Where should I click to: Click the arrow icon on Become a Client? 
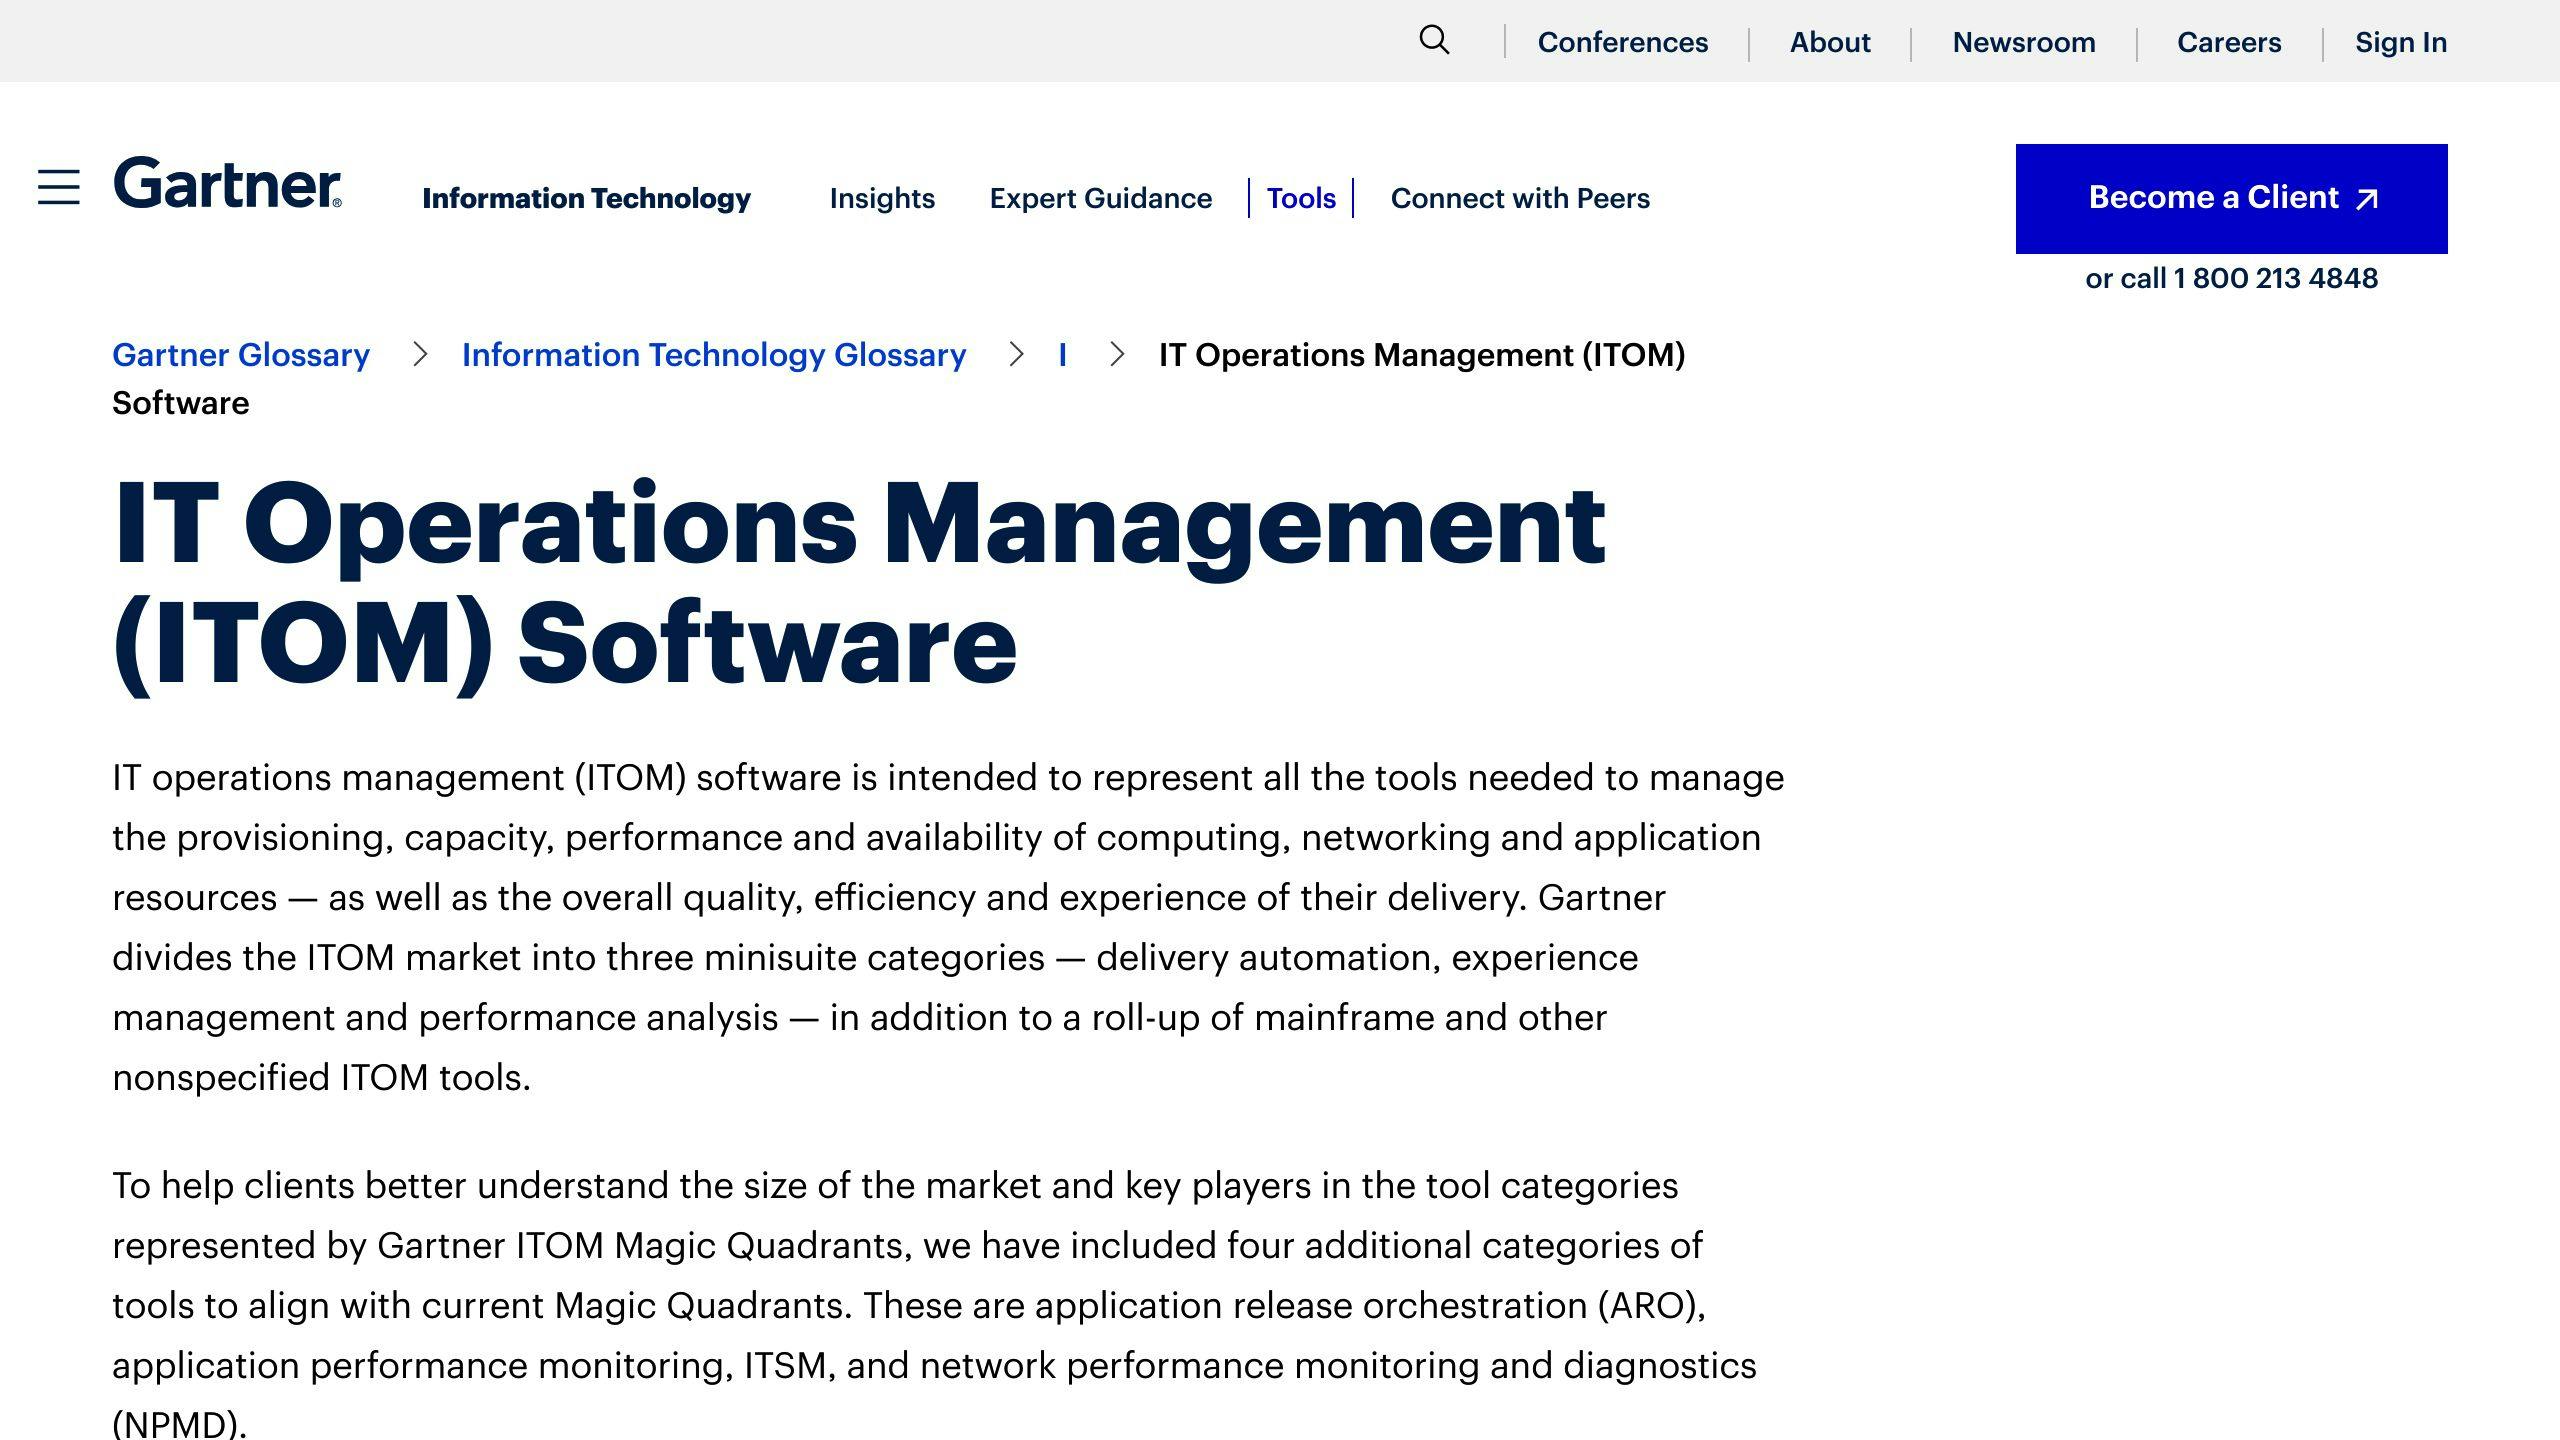point(2366,199)
